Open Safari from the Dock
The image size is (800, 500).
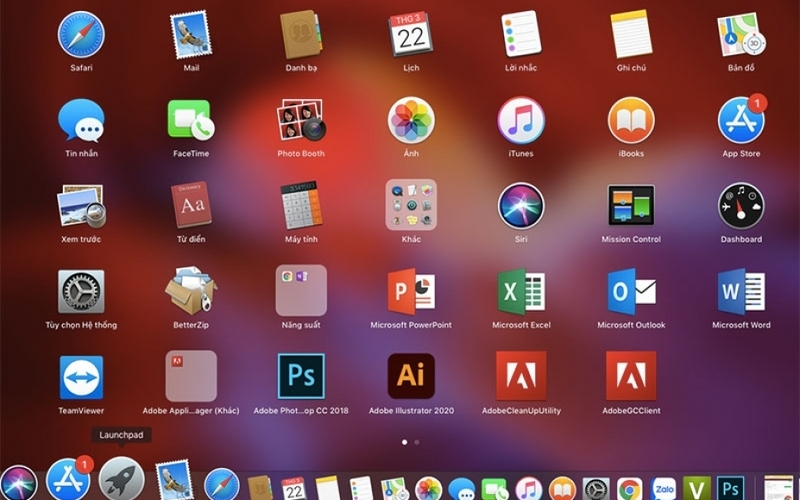[222, 485]
